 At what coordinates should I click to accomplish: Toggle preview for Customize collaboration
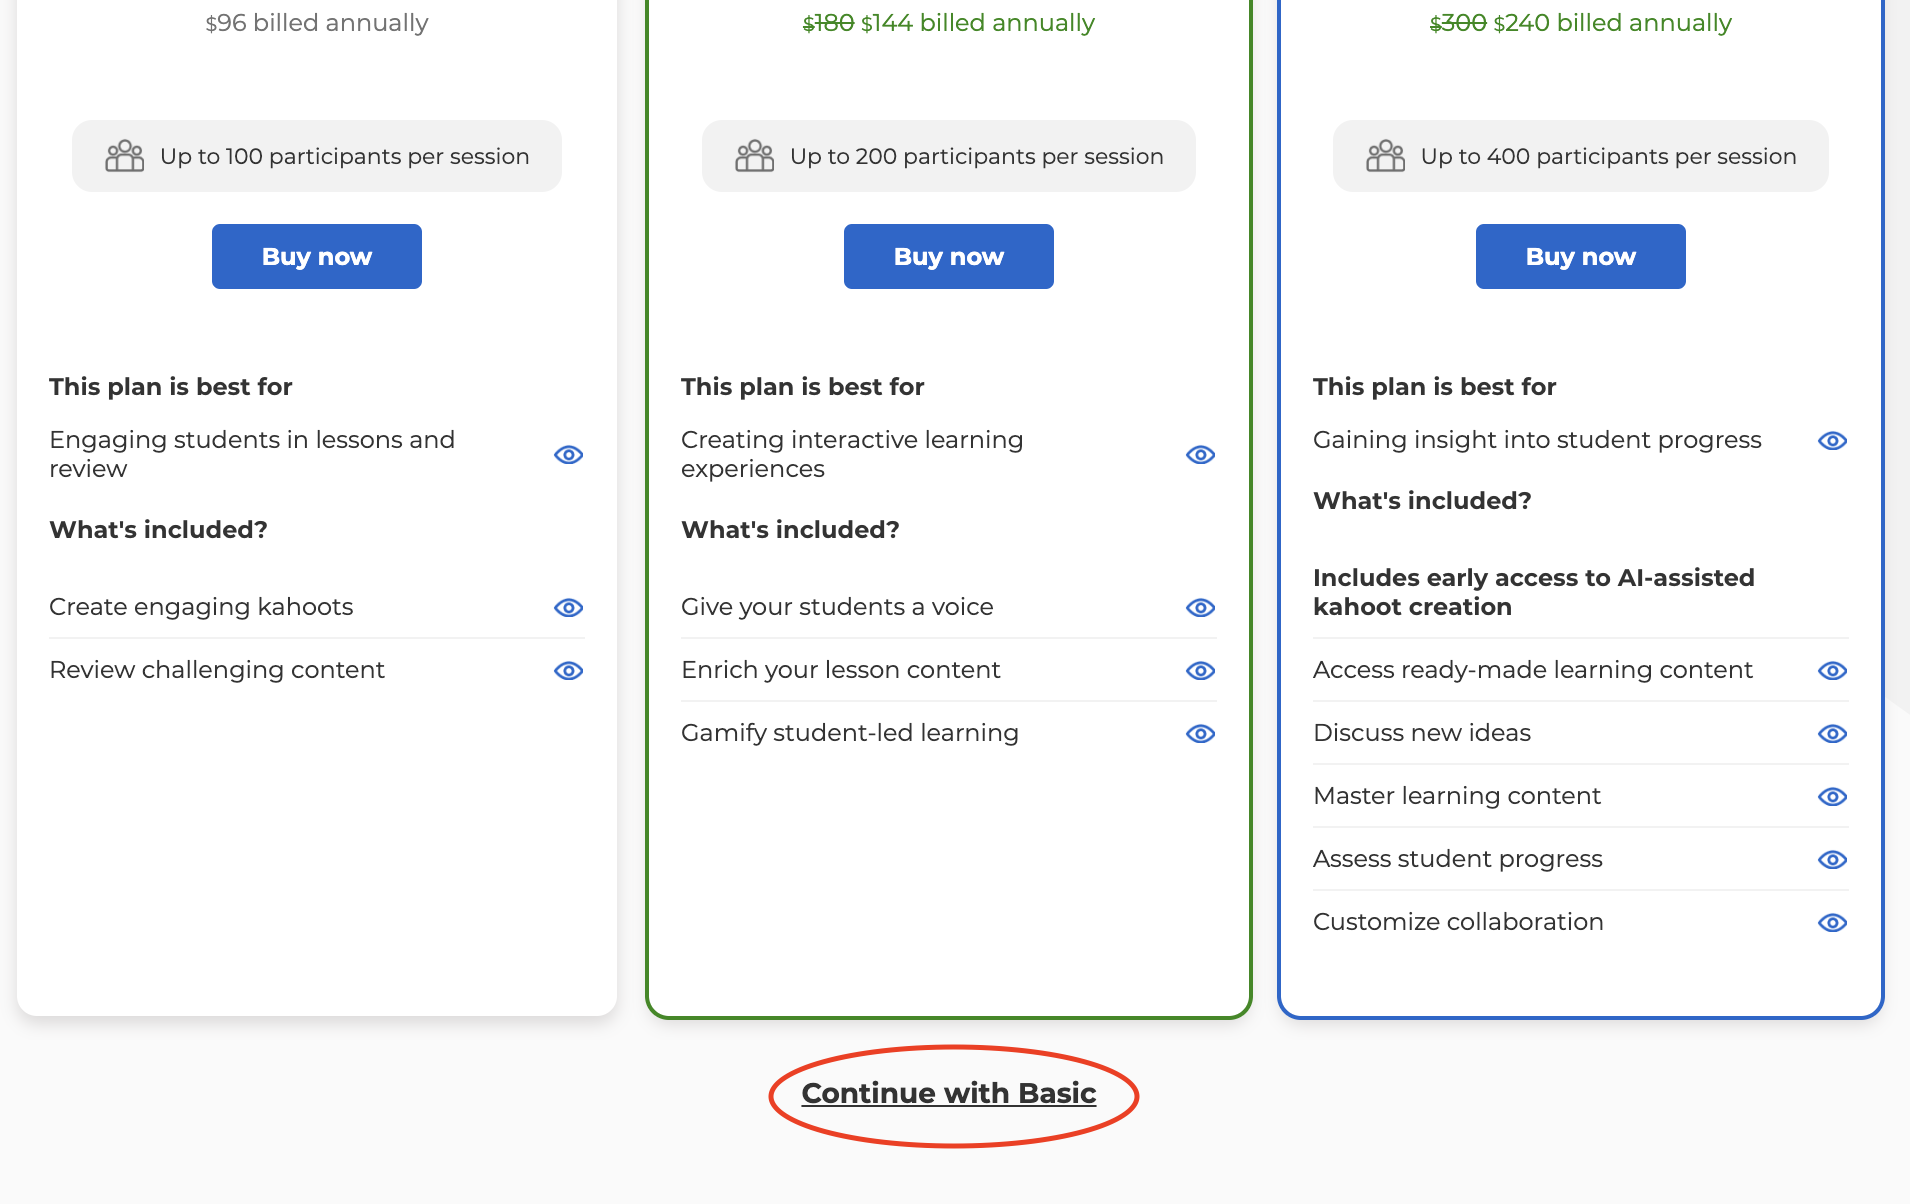tap(1832, 923)
